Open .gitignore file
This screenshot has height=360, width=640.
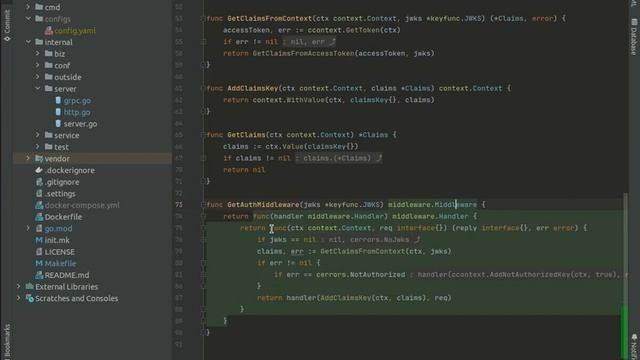point(62,182)
